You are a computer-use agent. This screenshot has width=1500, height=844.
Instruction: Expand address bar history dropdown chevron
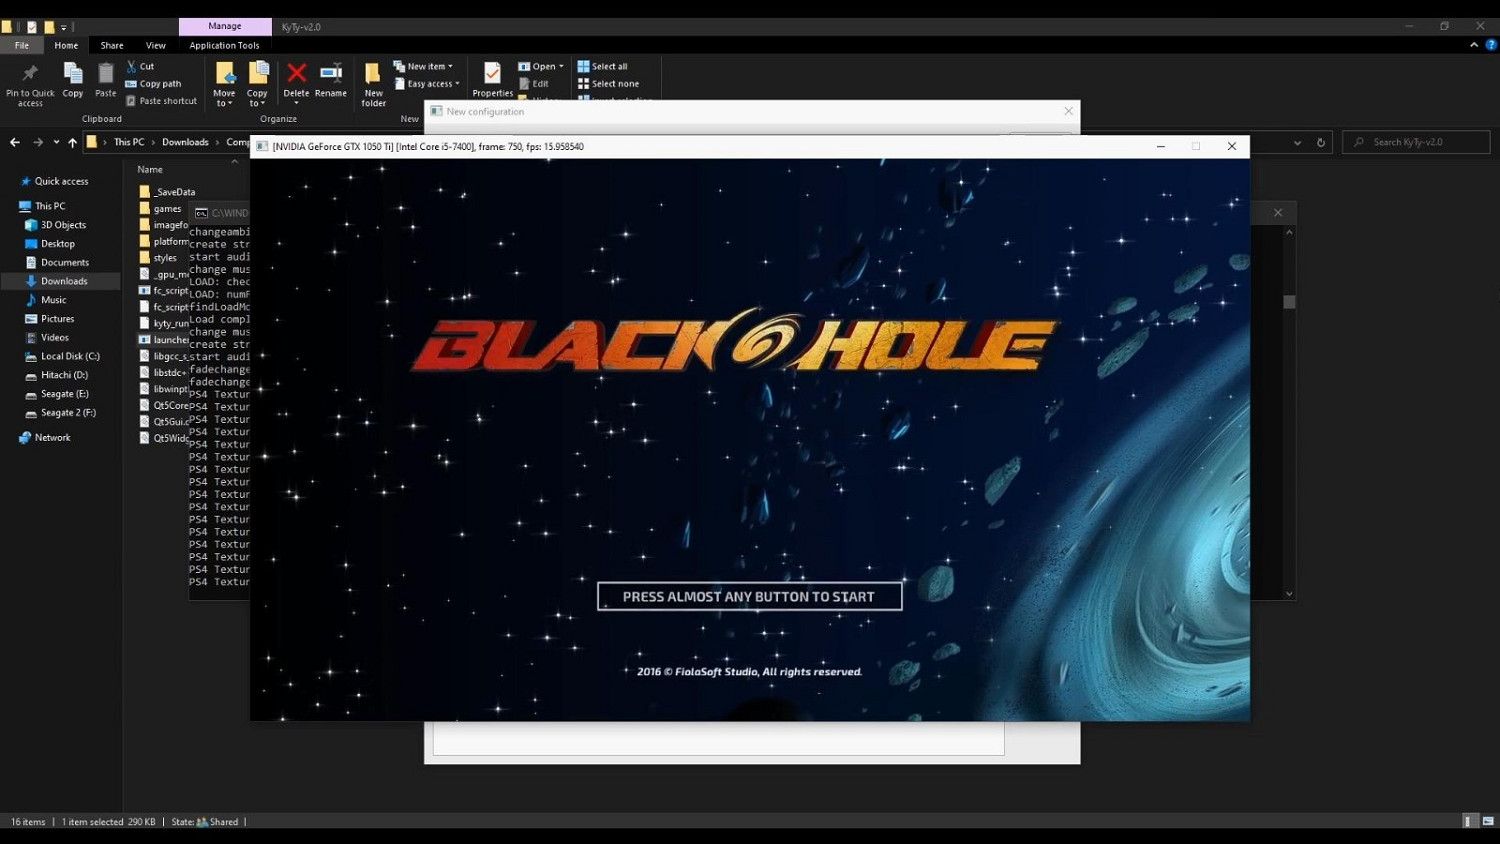click(x=1297, y=143)
